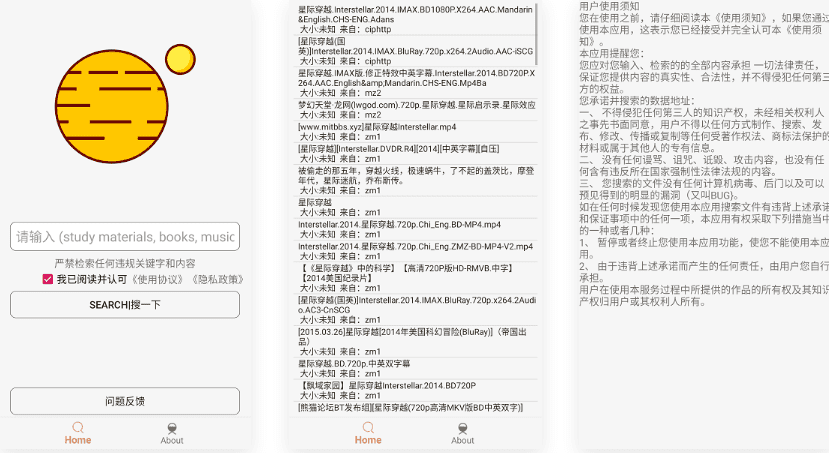Click the small yellow moon icon
This screenshot has height=453, width=829.
(180, 59)
